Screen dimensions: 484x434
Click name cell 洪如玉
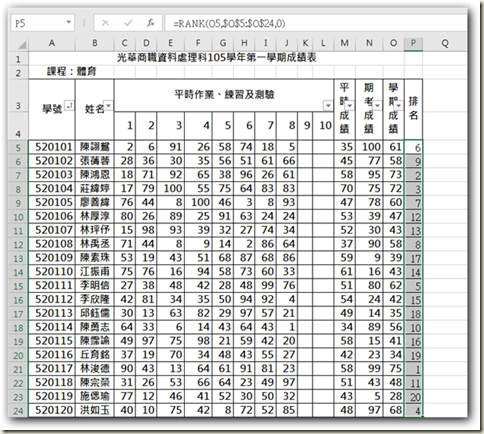[95, 410]
